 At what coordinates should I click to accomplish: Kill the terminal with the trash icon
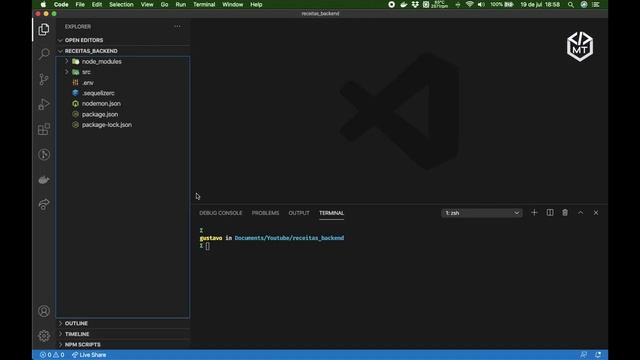(565, 213)
